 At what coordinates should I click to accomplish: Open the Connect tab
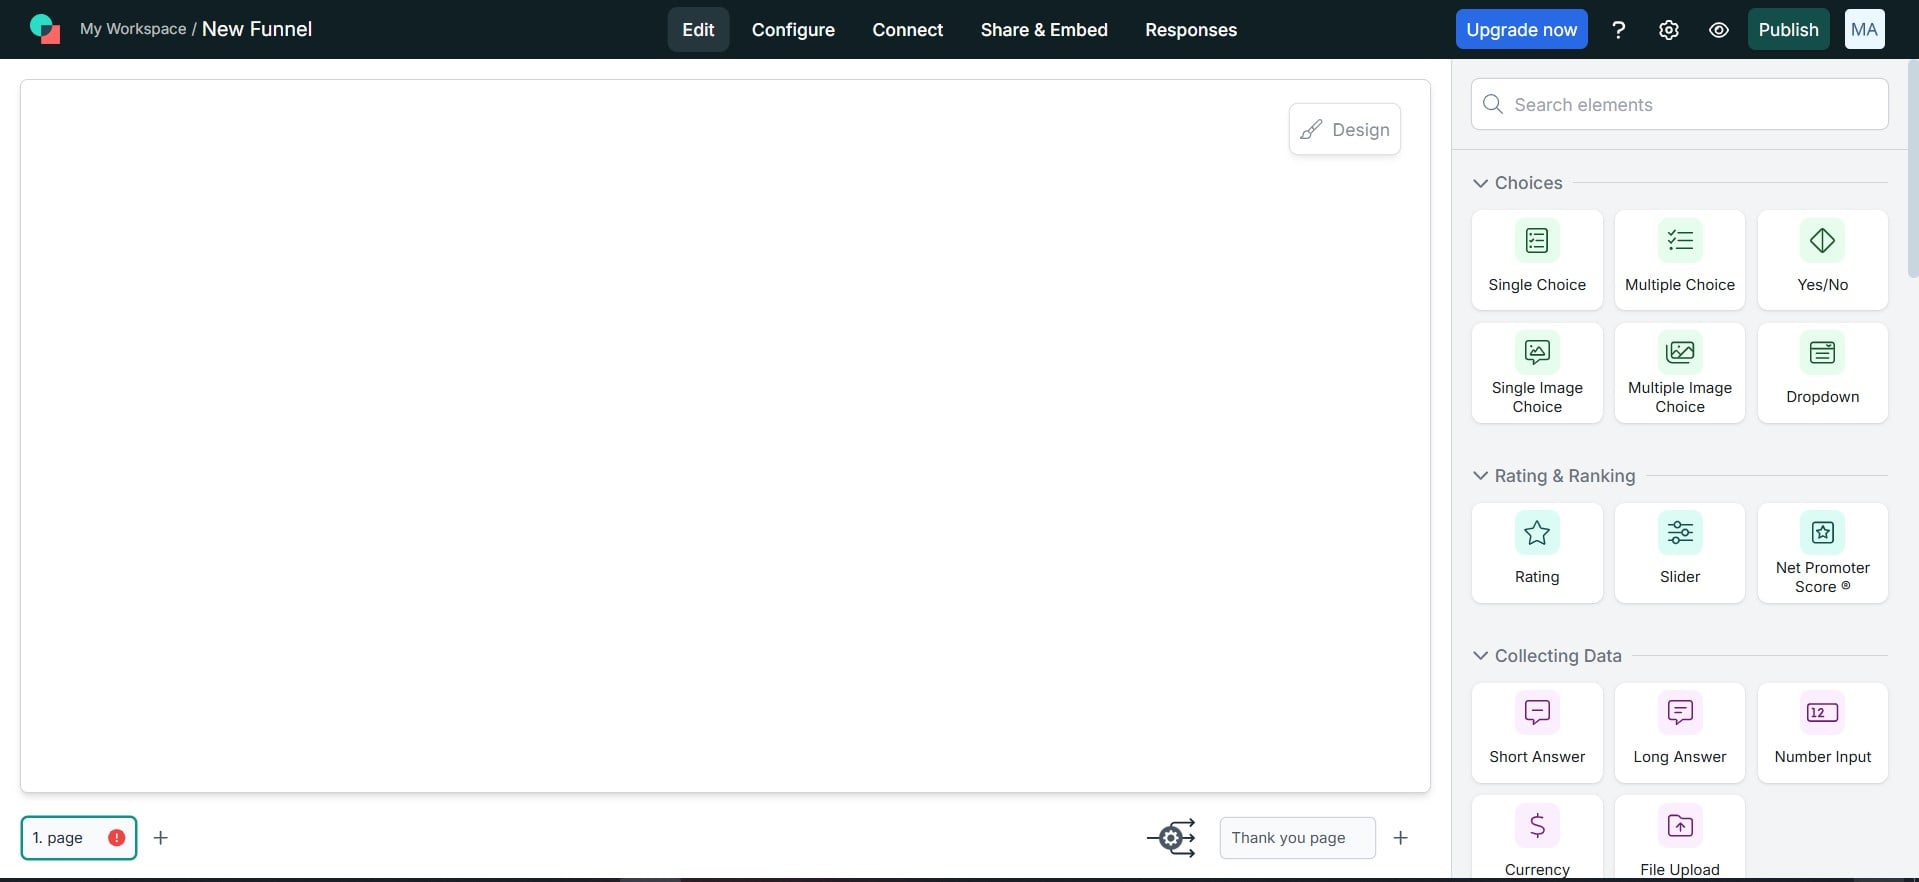[x=907, y=30]
